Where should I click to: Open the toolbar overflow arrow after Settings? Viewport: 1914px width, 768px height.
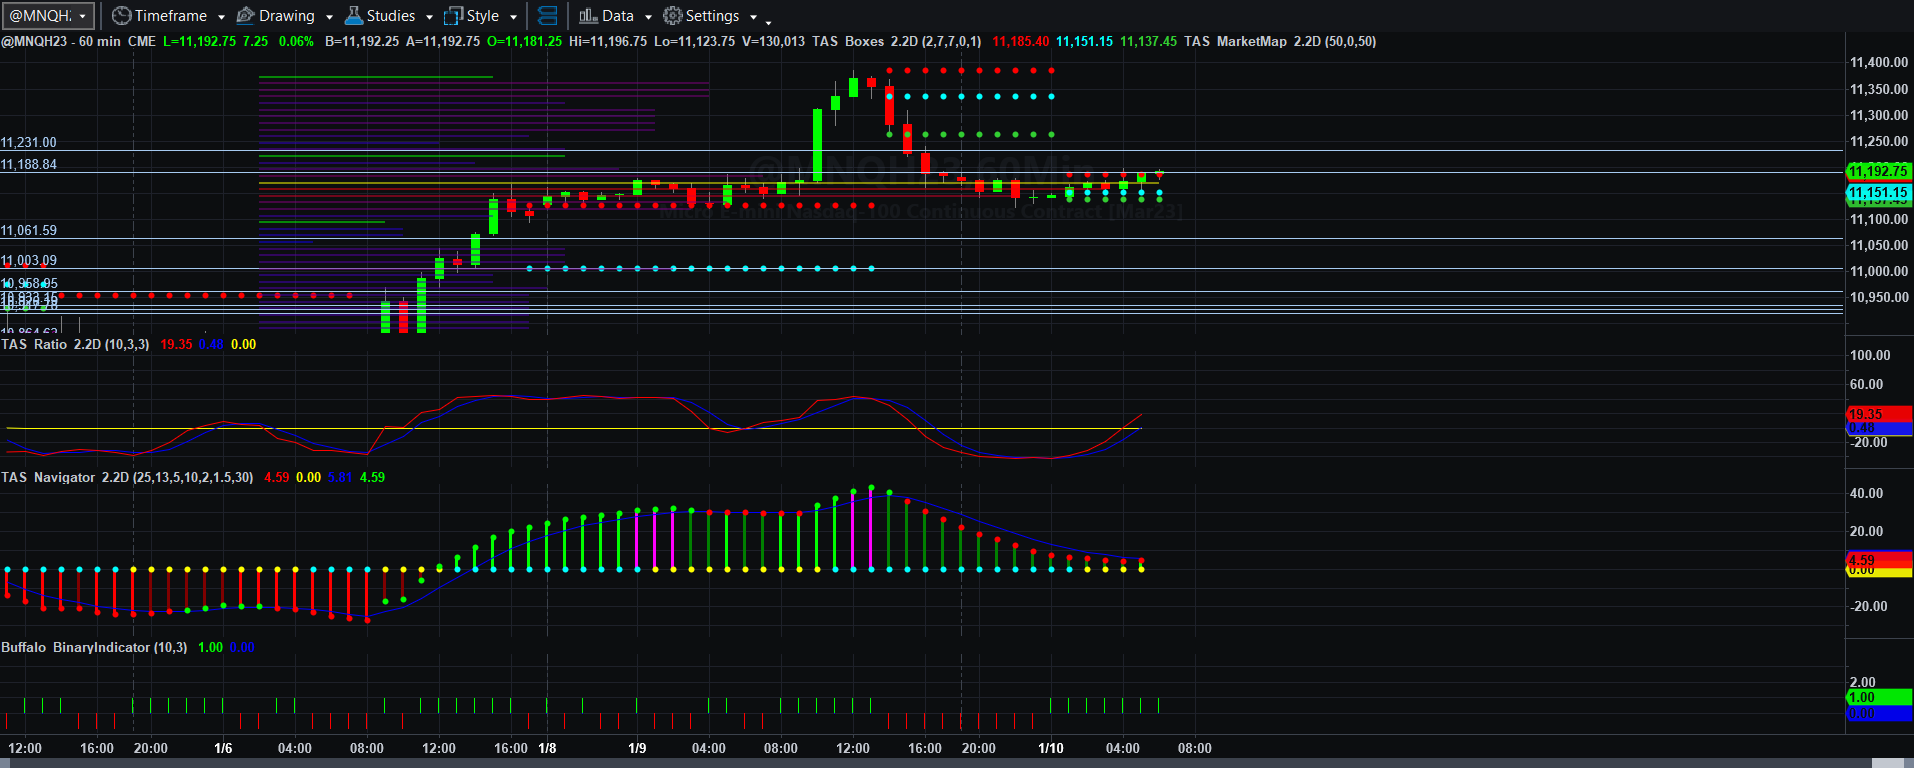coord(768,20)
